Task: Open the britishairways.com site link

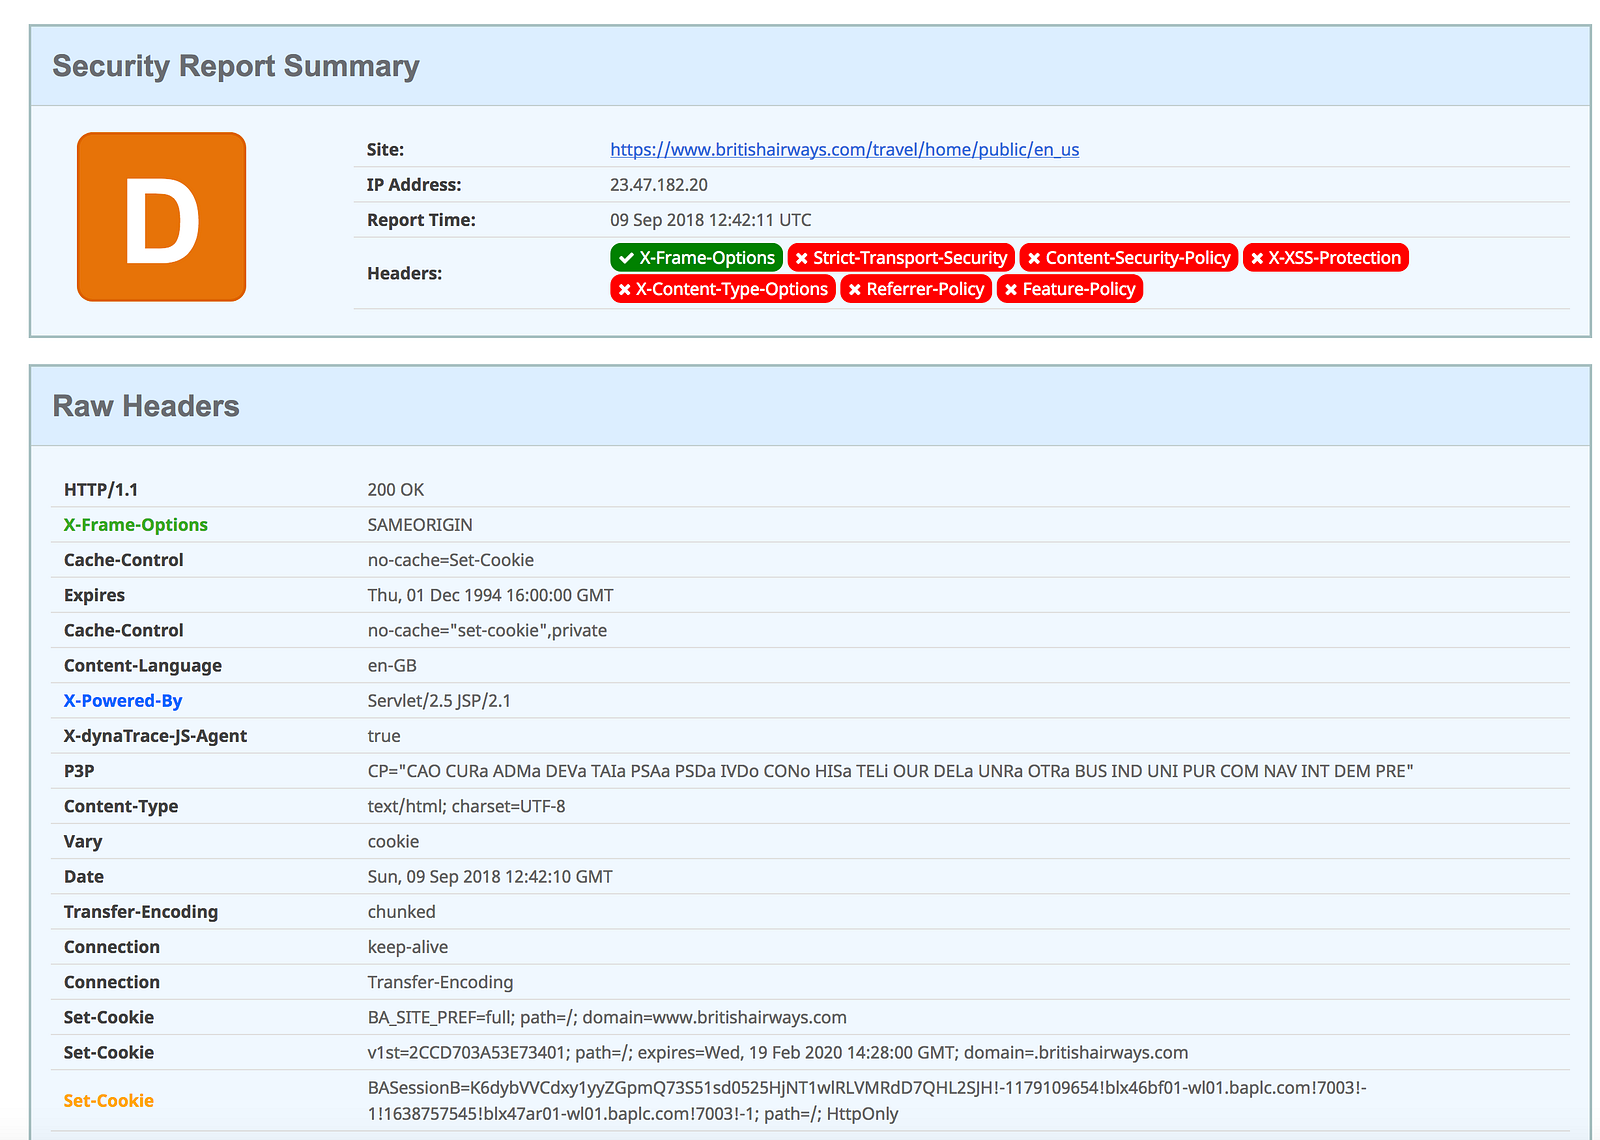Action: tap(844, 150)
